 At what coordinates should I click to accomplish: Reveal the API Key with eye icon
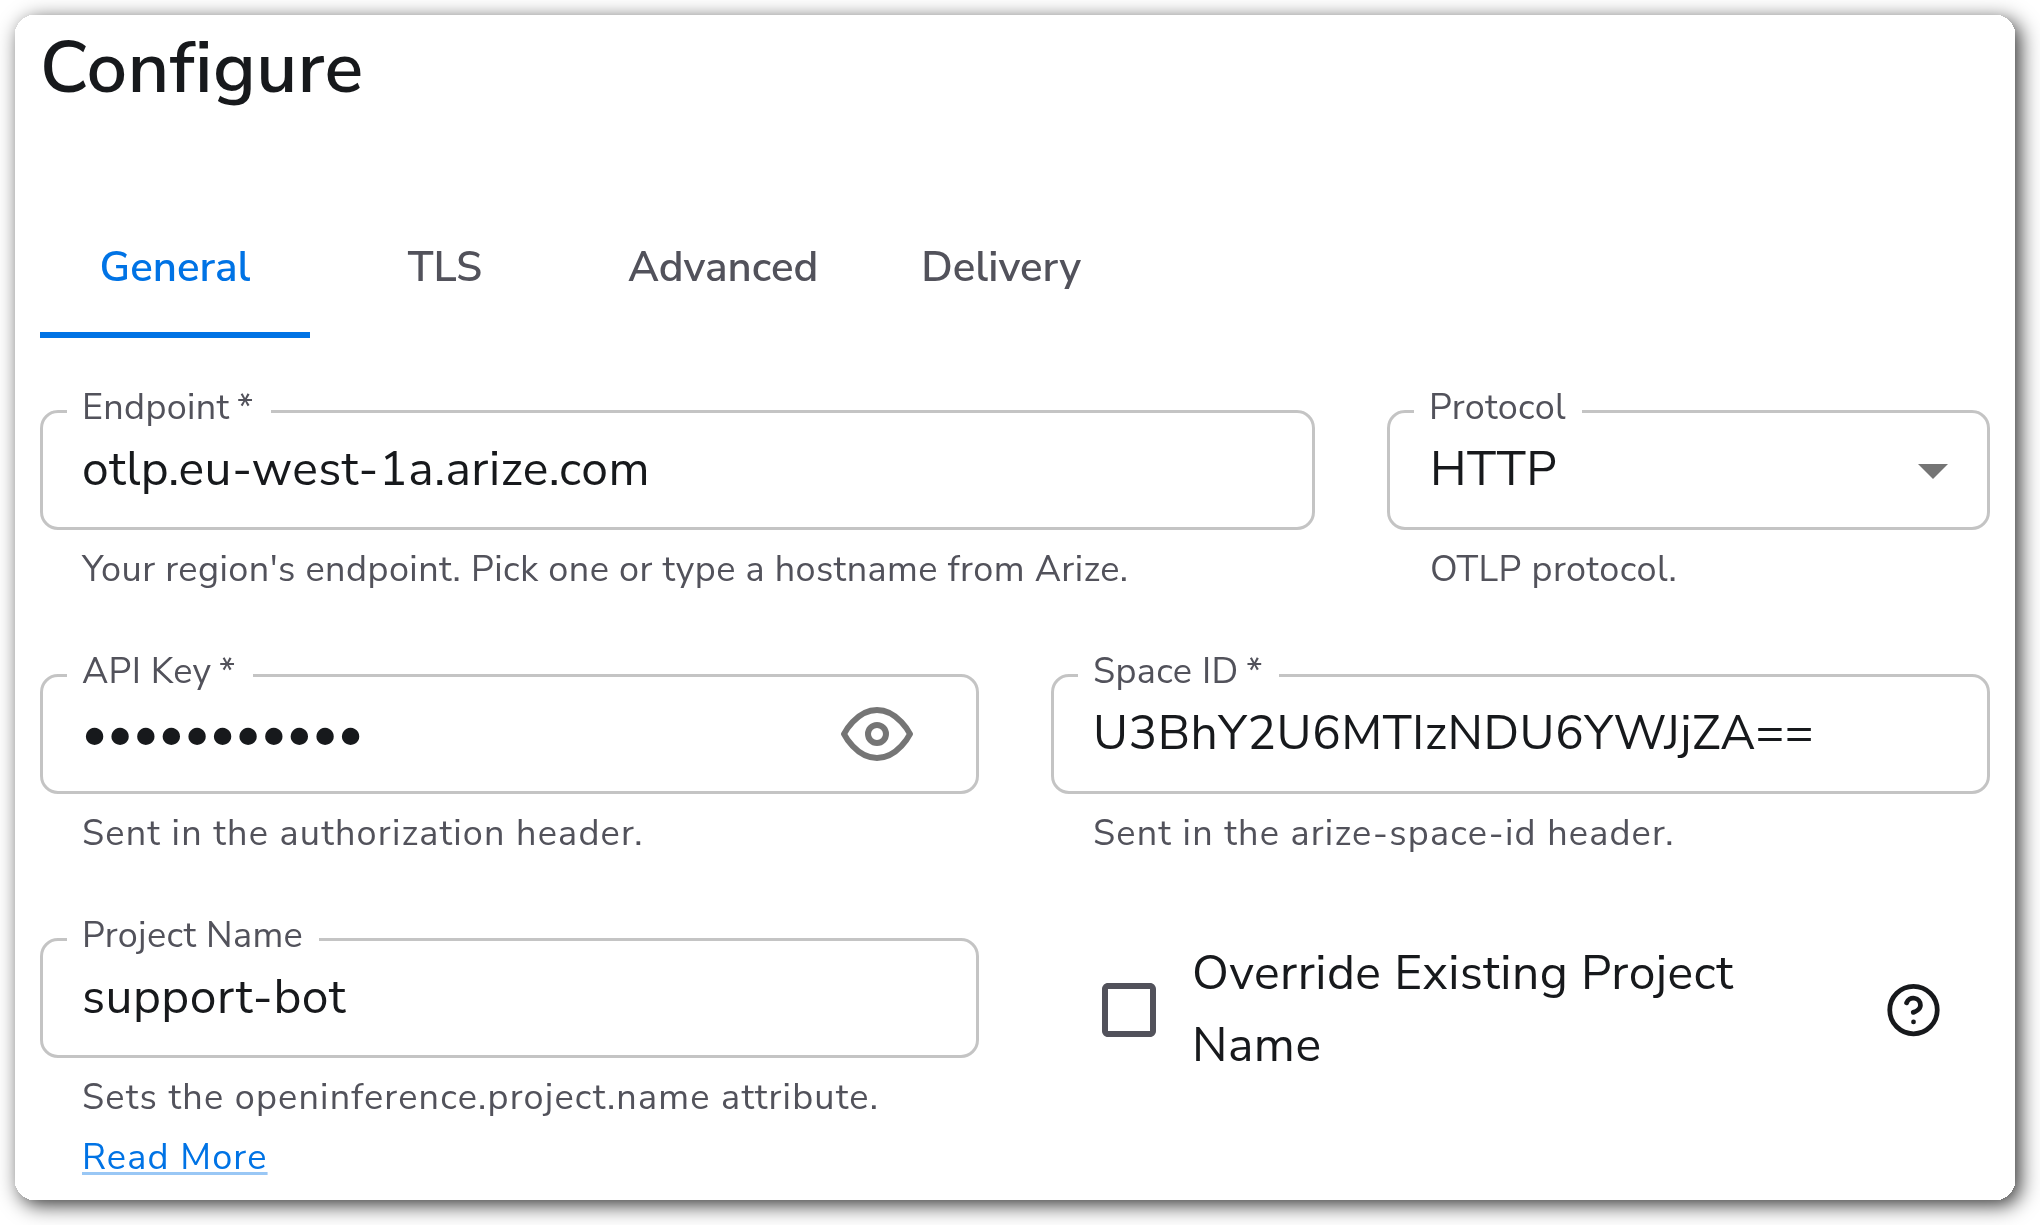[x=876, y=734]
